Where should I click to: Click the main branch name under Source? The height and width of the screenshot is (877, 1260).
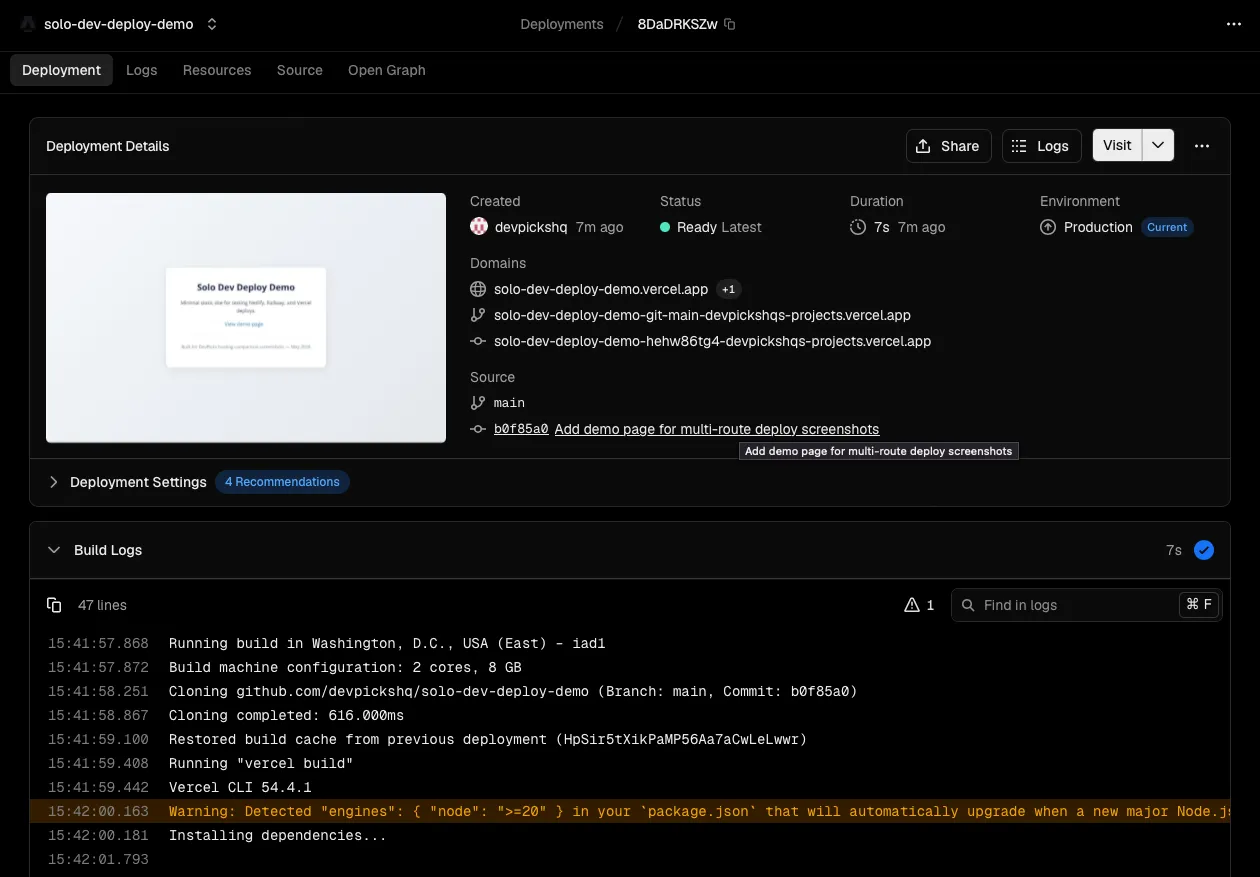[509, 402]
